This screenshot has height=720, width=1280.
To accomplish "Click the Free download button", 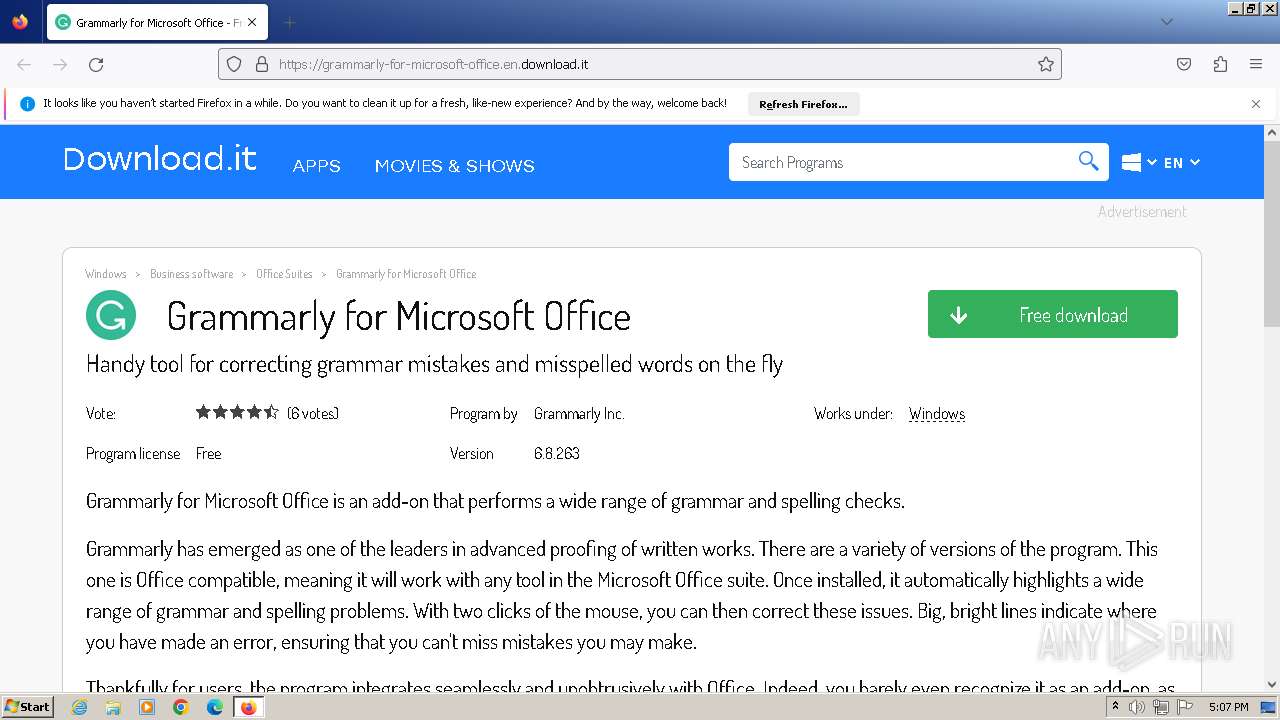I will [1053, 314].
